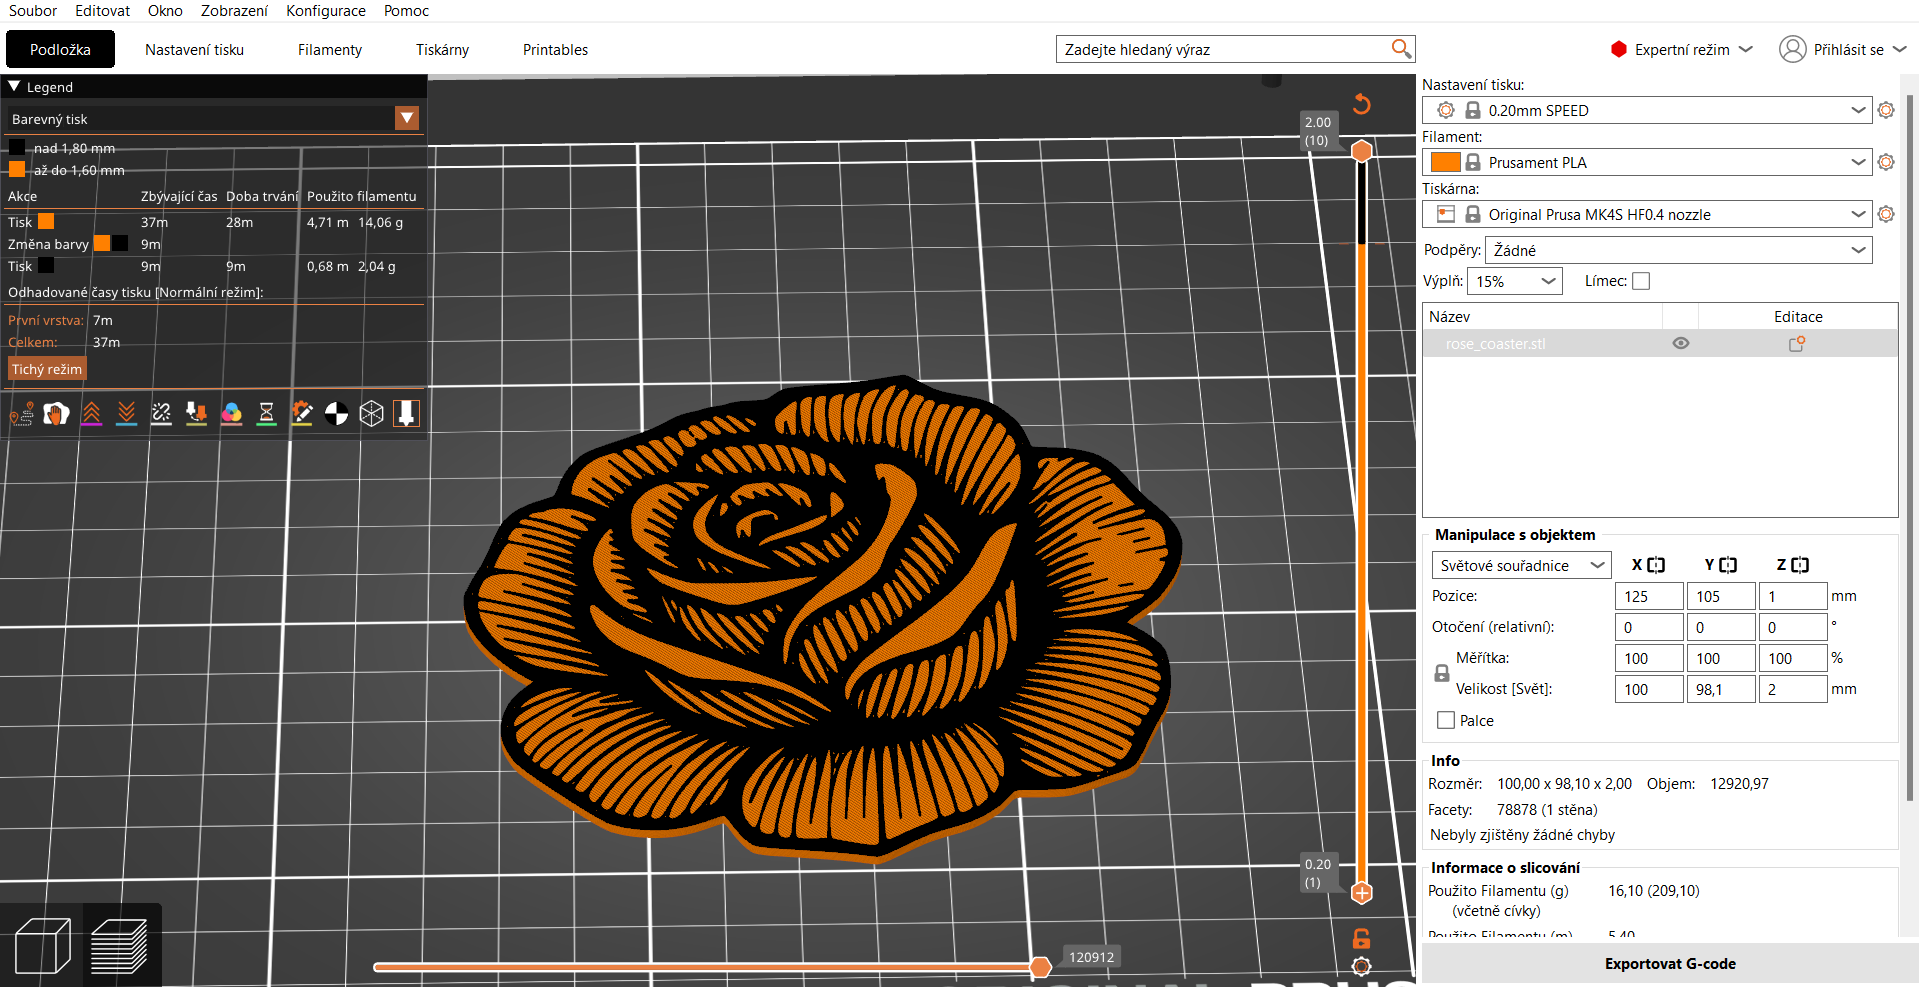Toggle the Límec (brim) checkbox

pyautogui.click(x=1641, y=281)
